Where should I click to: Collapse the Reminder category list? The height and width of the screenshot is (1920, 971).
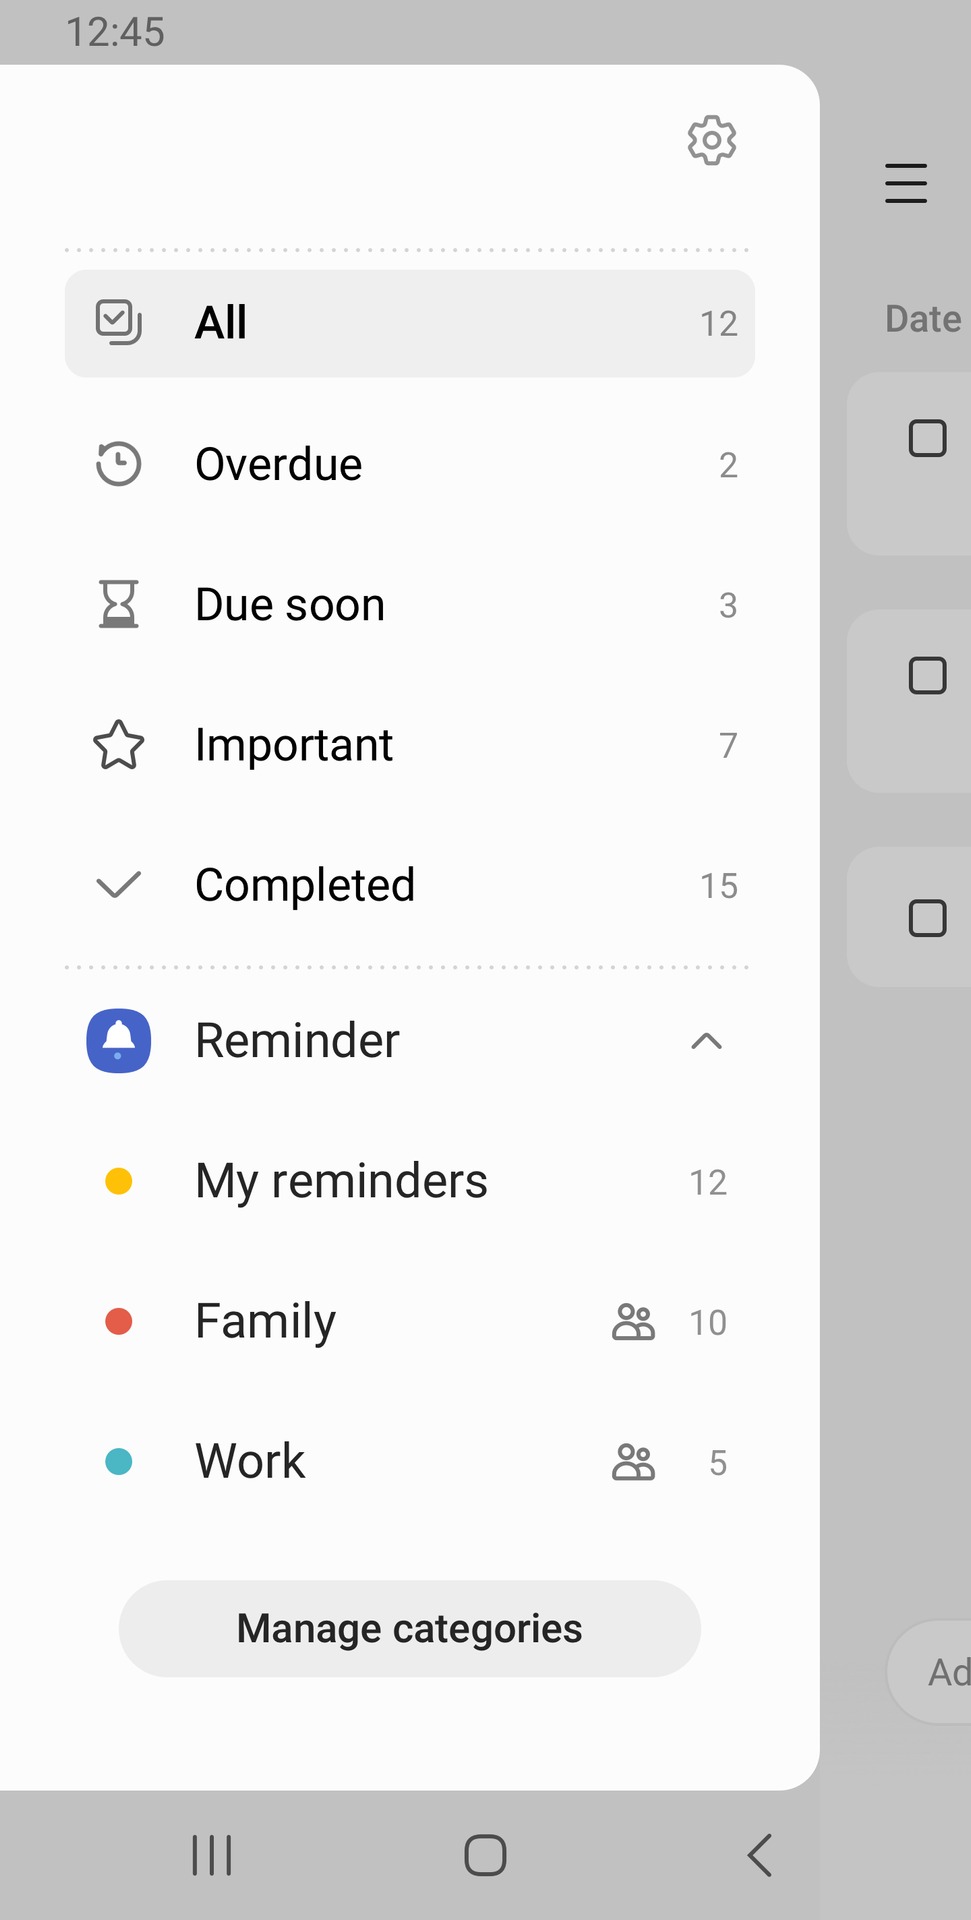706,1041
